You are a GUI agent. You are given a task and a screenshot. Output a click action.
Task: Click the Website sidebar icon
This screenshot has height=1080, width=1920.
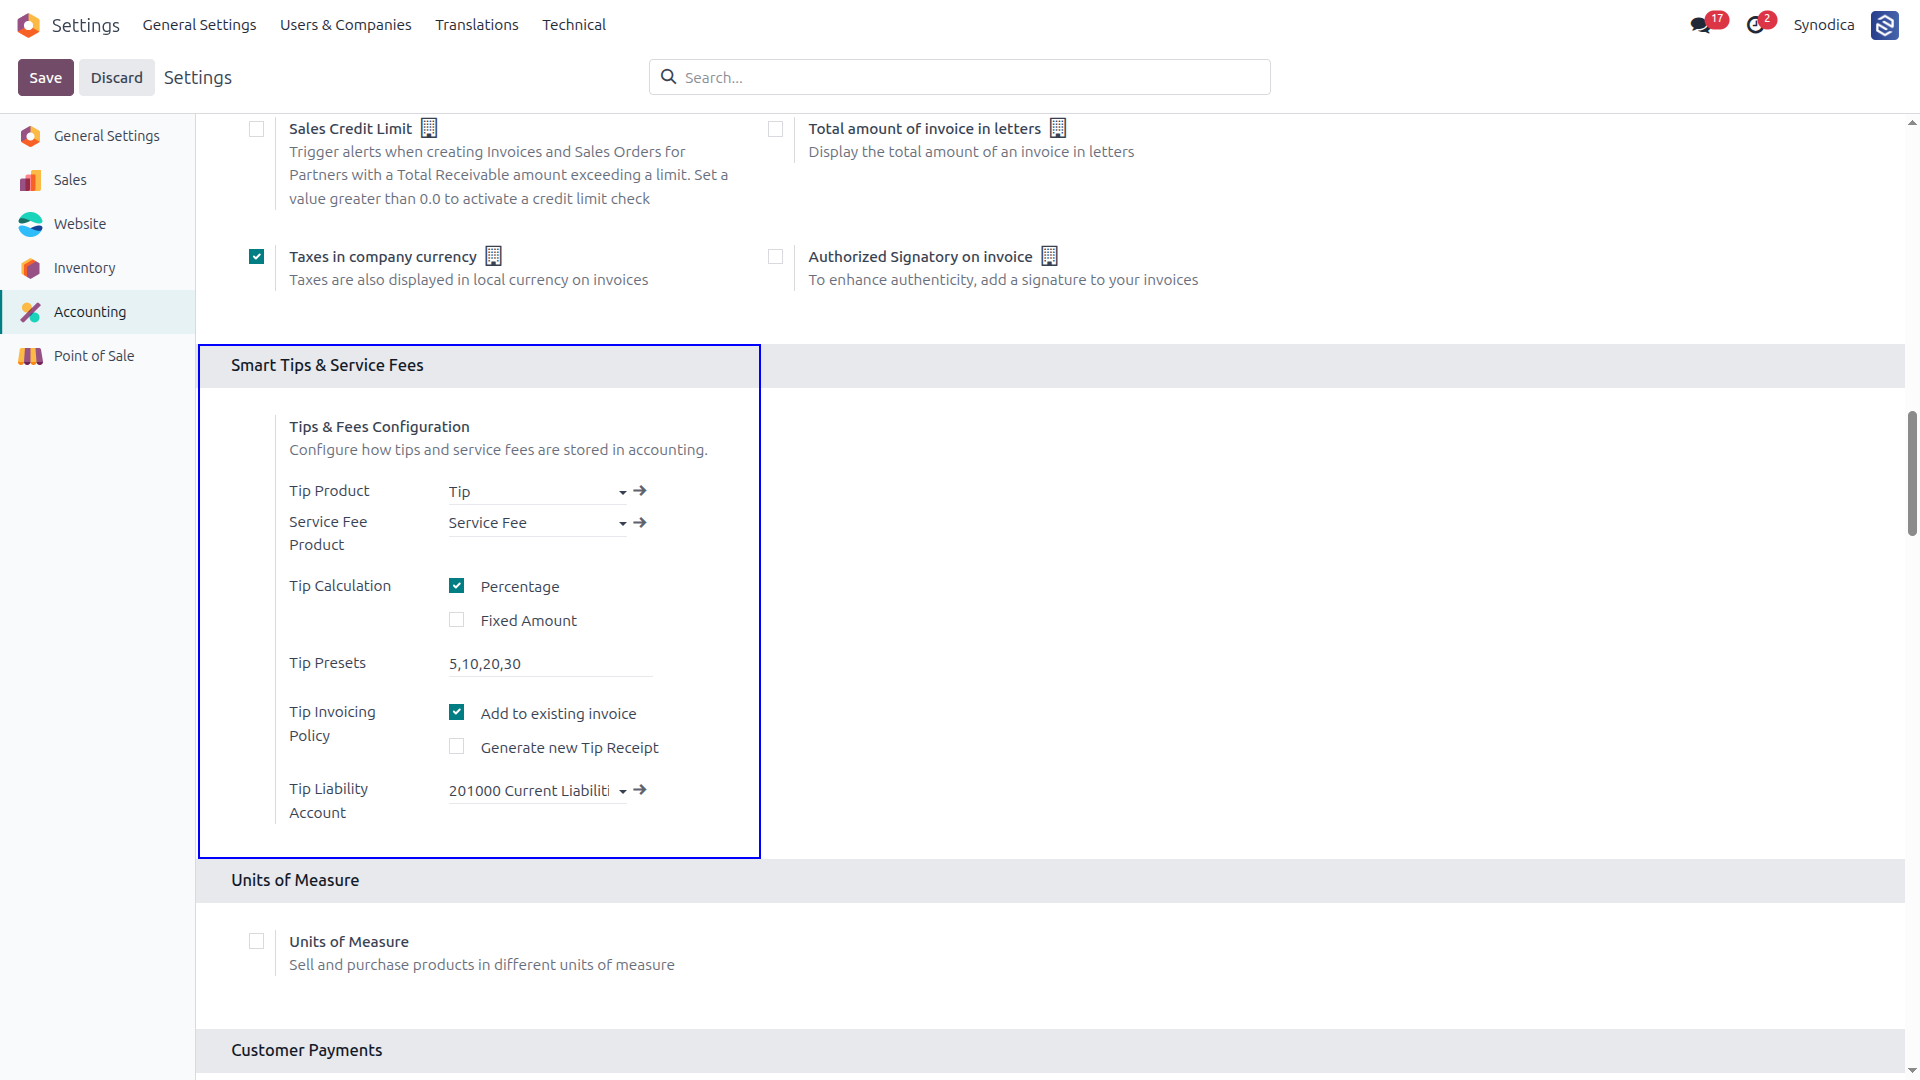tap(30, 224)
